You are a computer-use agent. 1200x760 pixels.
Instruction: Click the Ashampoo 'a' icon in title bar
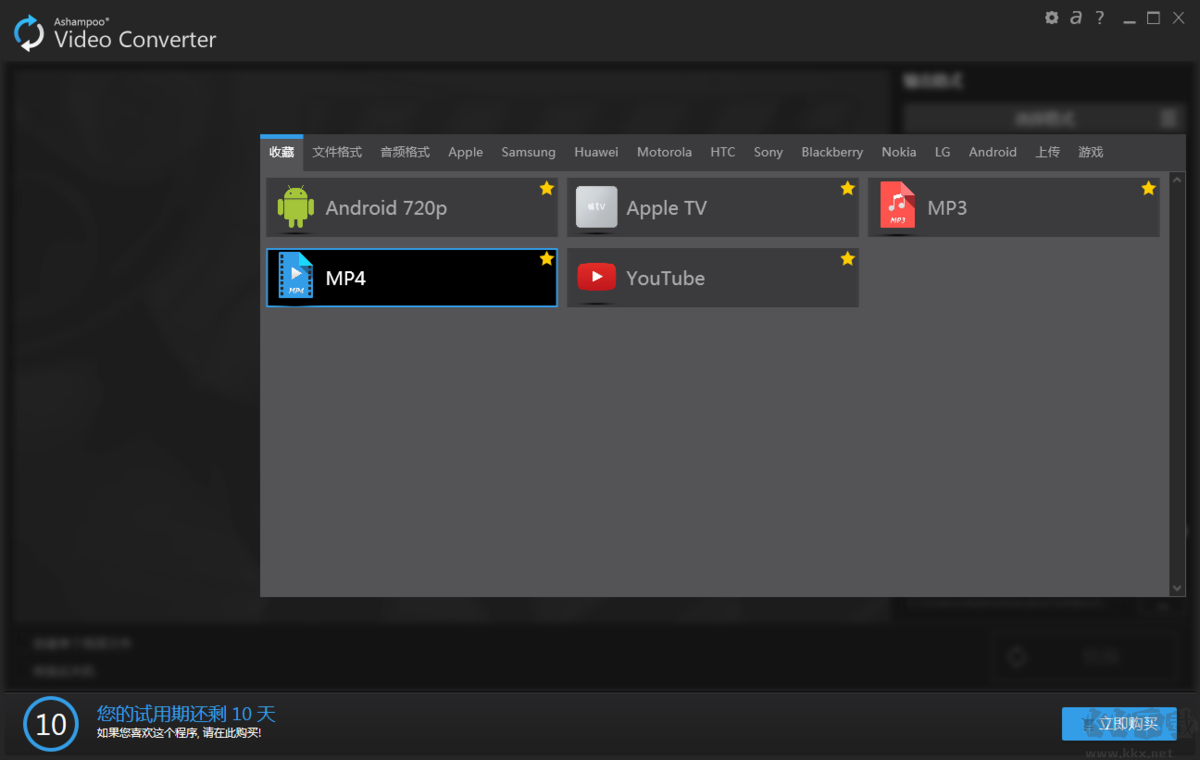point(1076,17)
